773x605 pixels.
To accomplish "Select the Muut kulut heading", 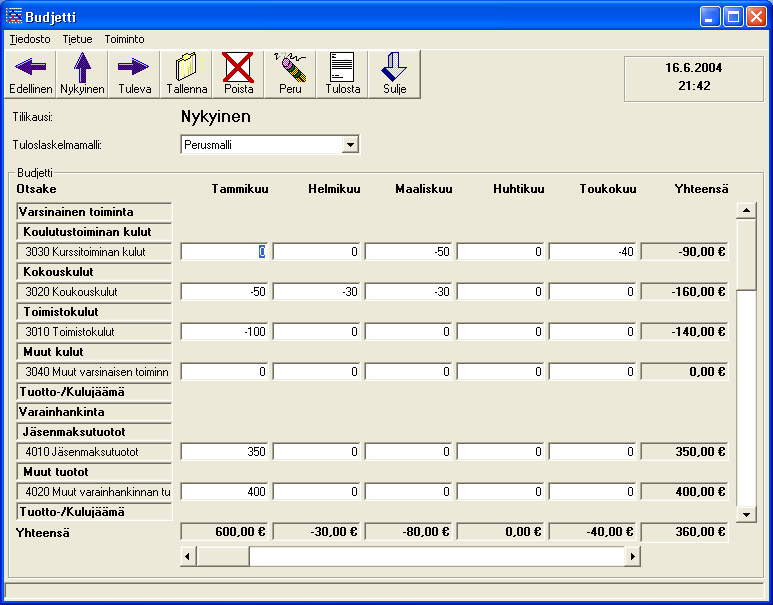I will (94, 352).
